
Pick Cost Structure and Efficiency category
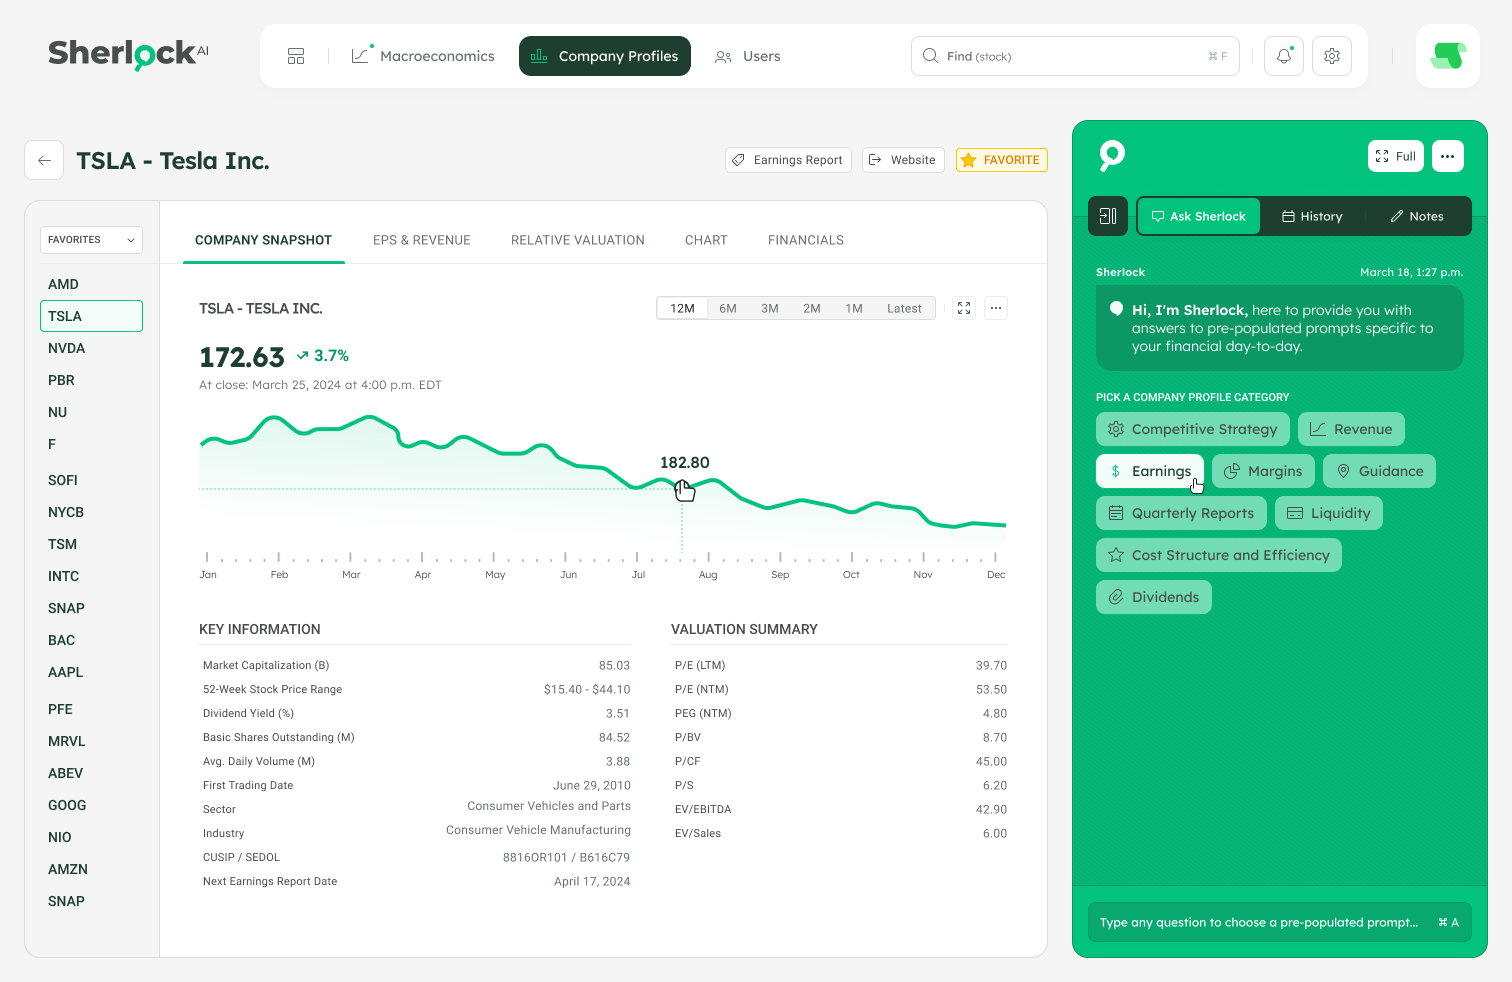tap(1219, 555)
